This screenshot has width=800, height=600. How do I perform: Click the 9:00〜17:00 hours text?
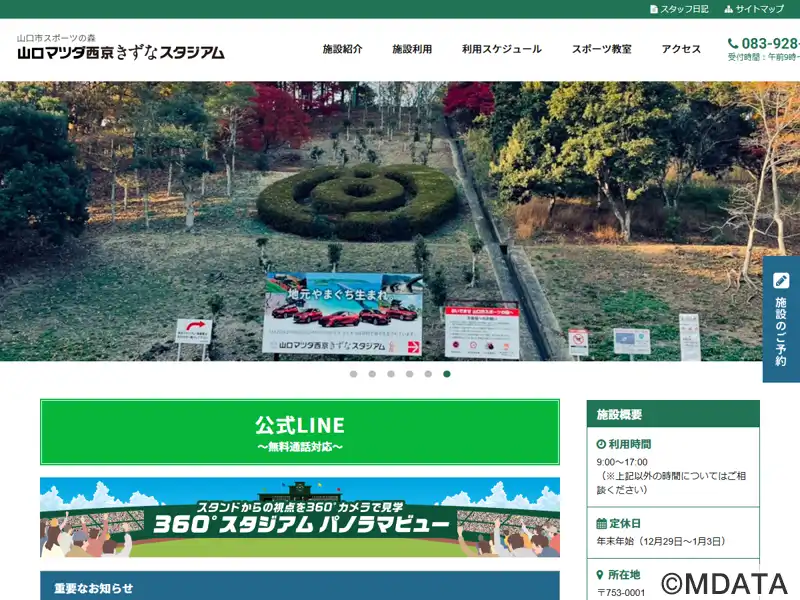pos(622,462)
